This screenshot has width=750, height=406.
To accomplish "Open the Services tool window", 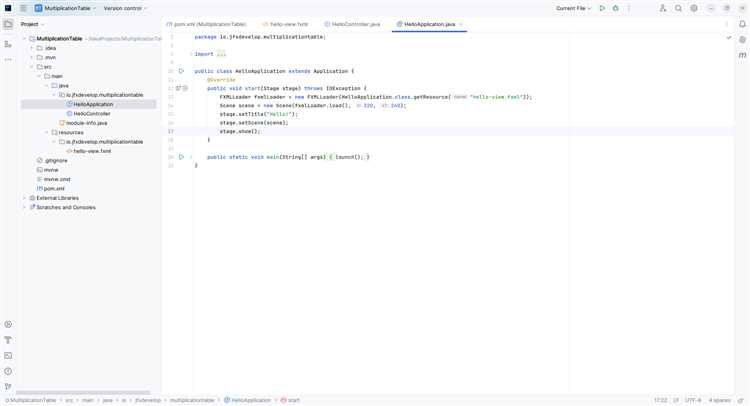I will [8, 324].
